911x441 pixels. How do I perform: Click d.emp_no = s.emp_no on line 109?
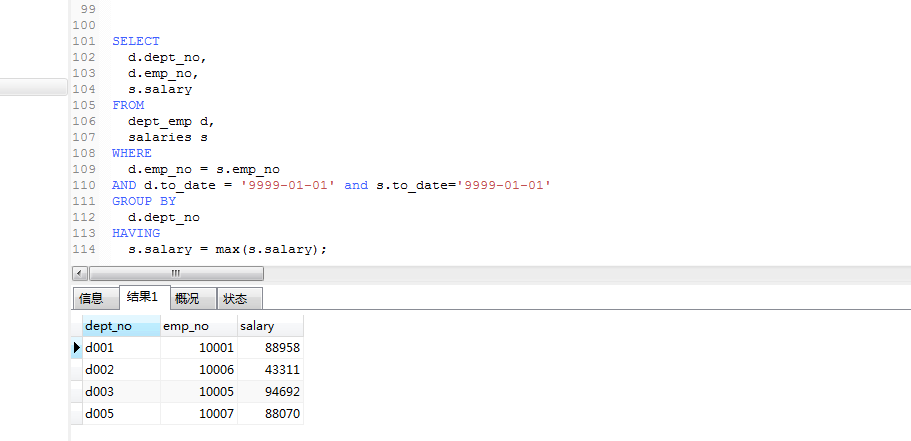click(x=204, y=170)
